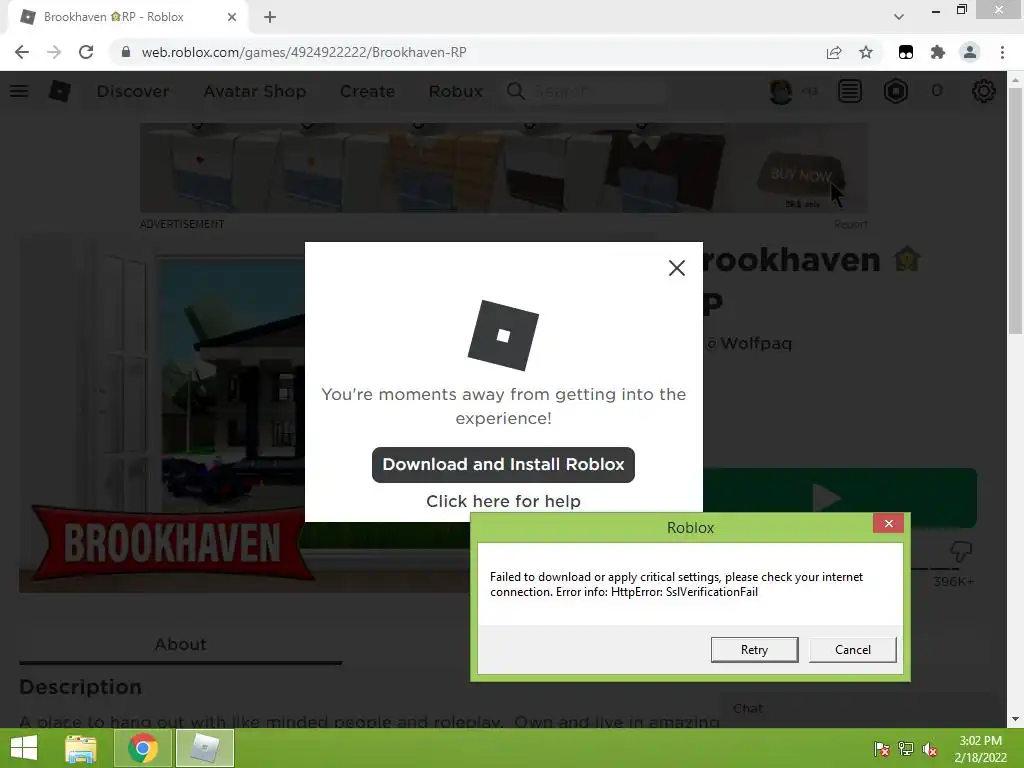Open a new browser tab with plus

tap(270, 17)
